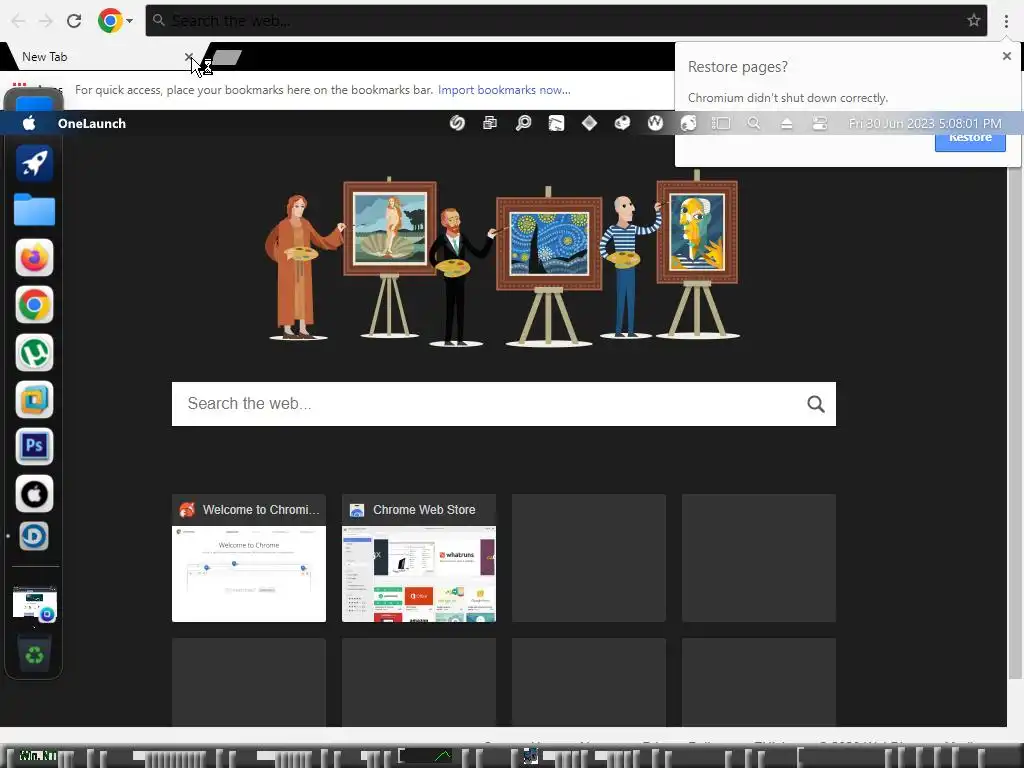Open the recycle bin in the dock

click(34, 654)
